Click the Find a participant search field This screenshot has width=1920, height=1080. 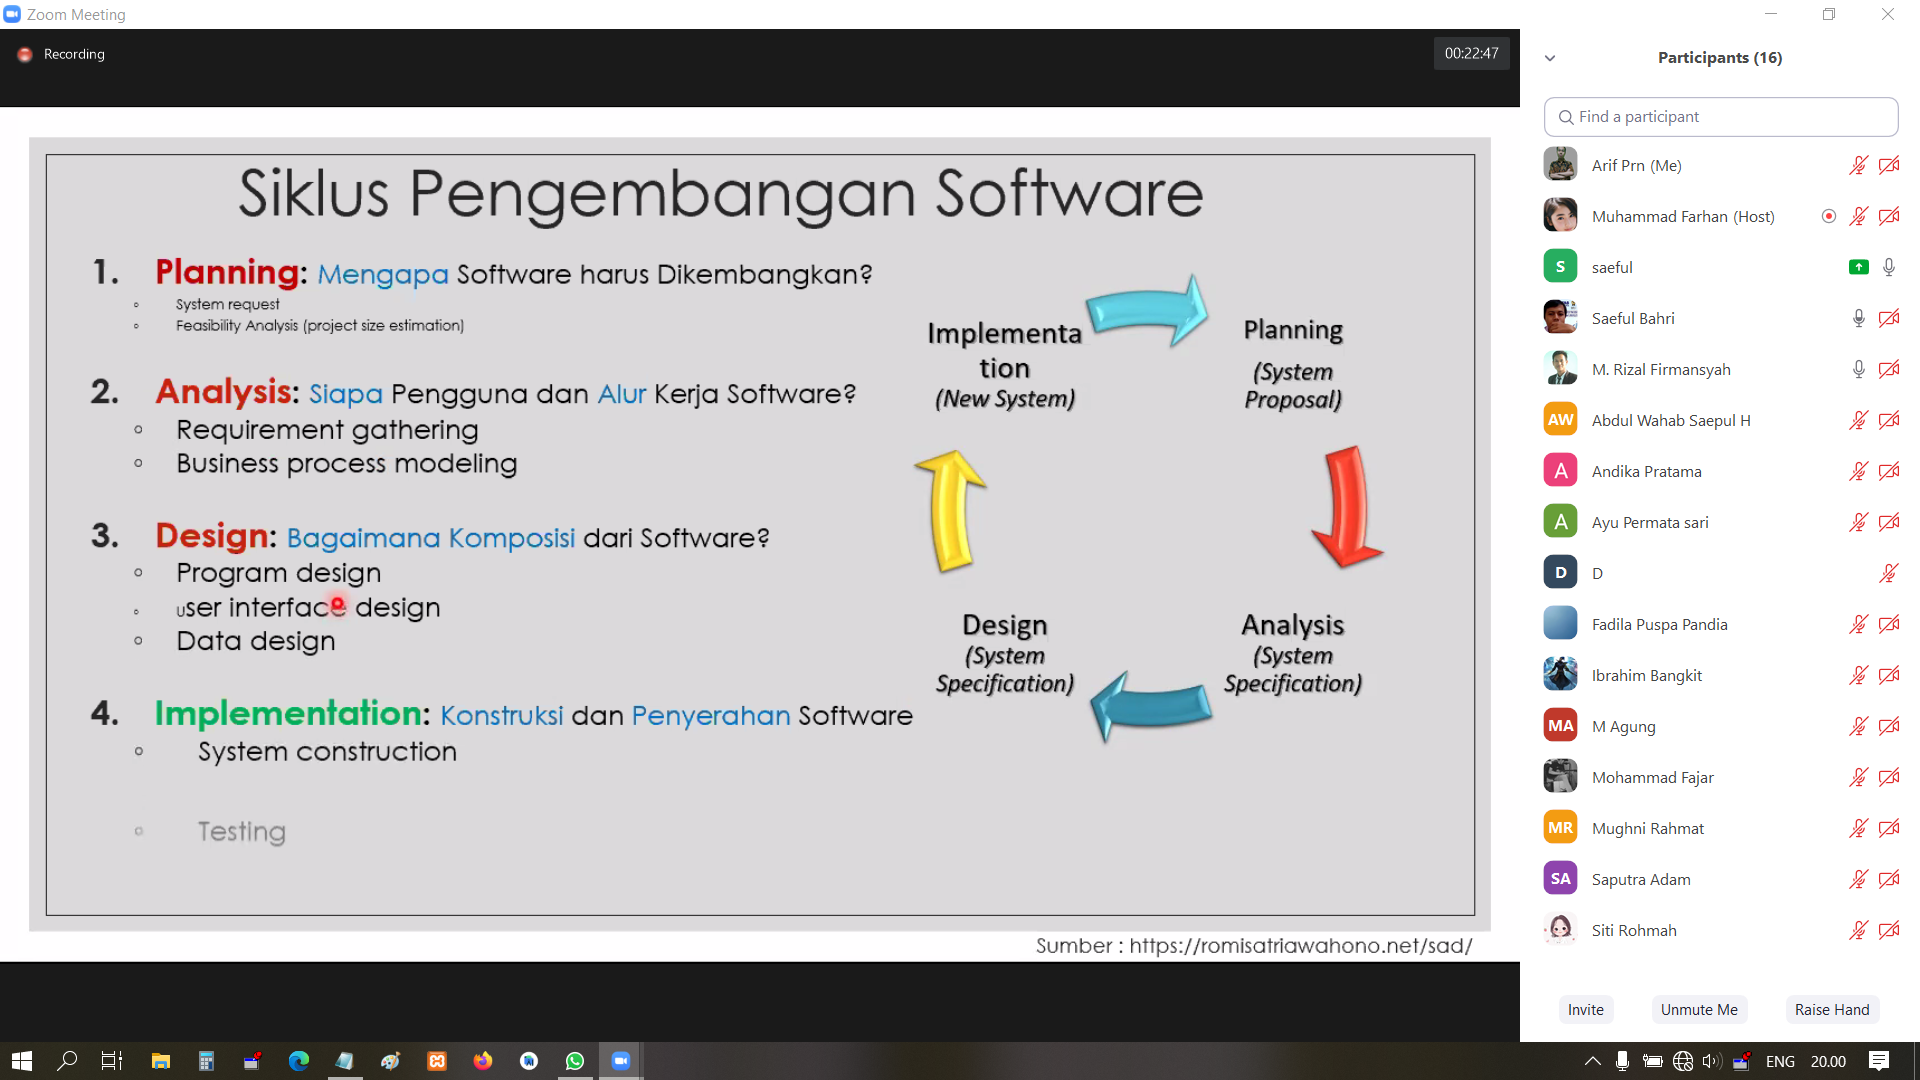point(1721,117)
